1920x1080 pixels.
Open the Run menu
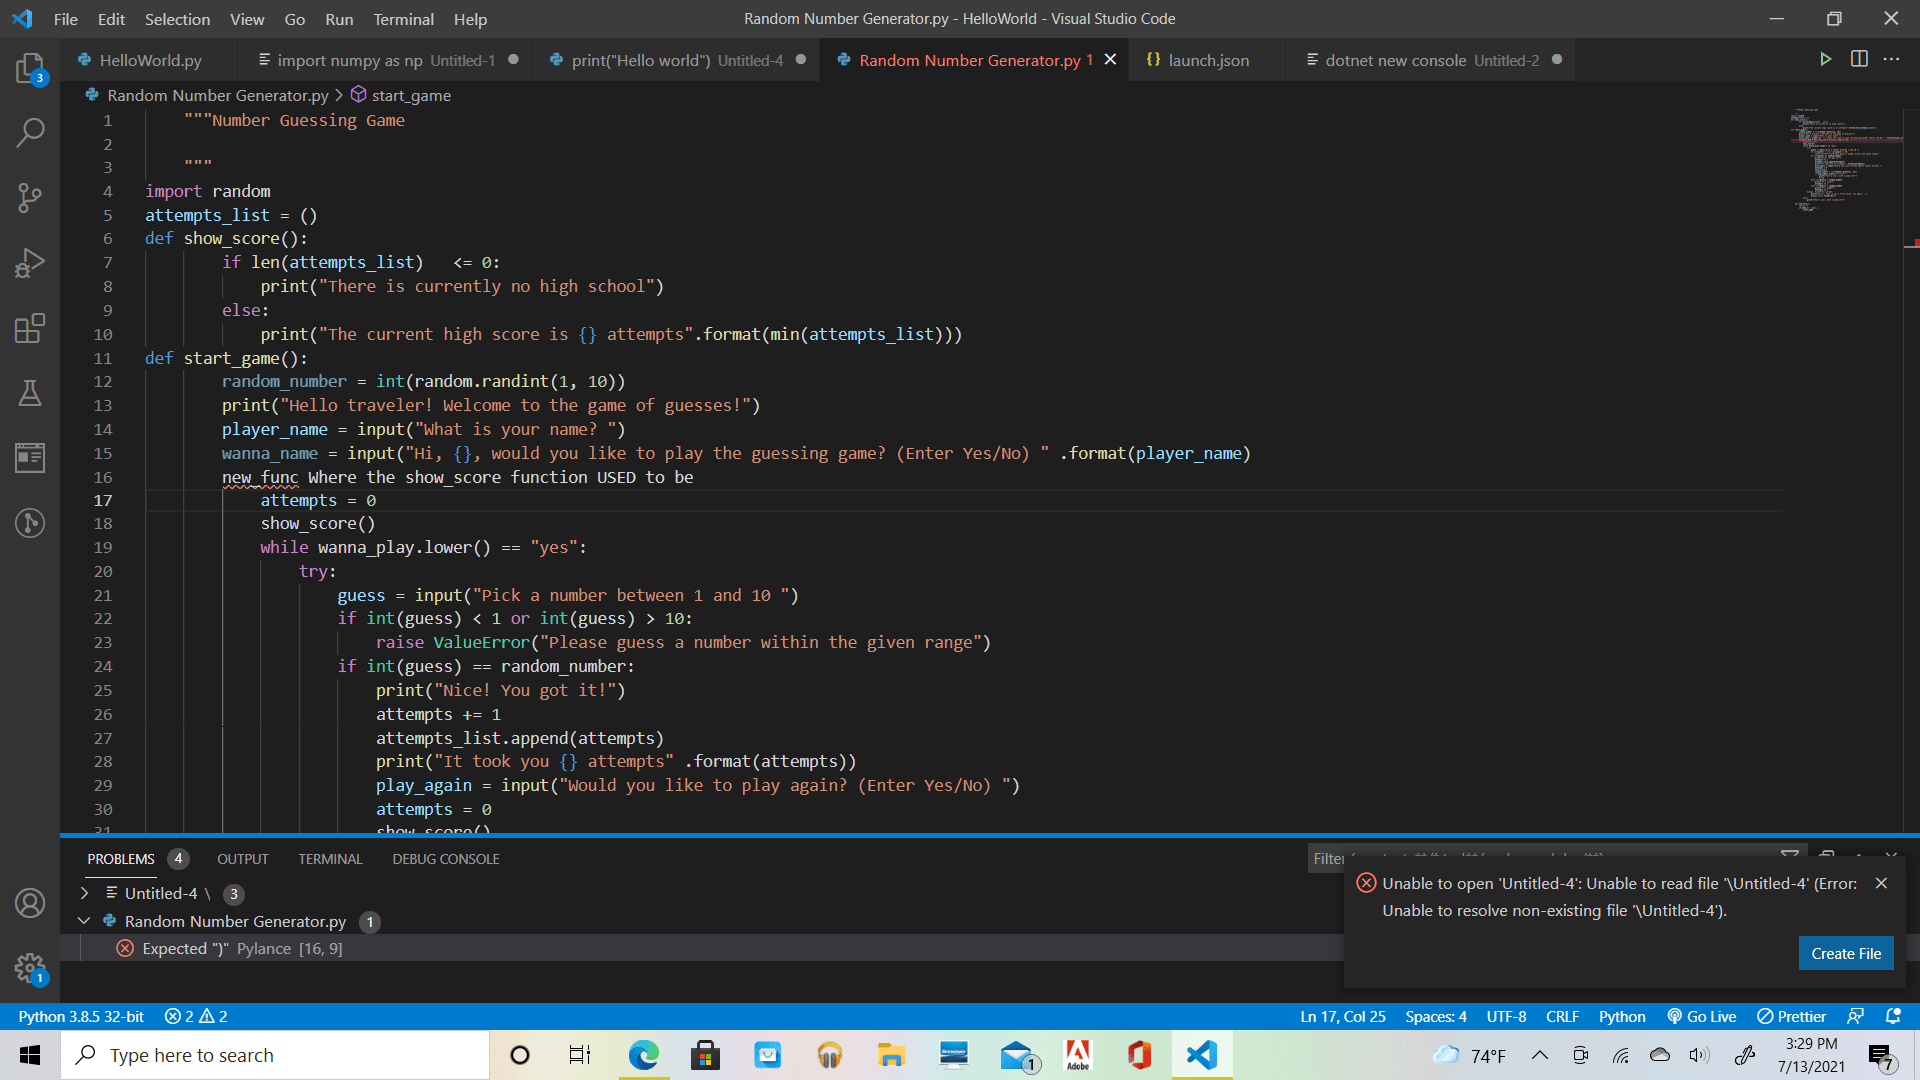[x=338, y=19]
